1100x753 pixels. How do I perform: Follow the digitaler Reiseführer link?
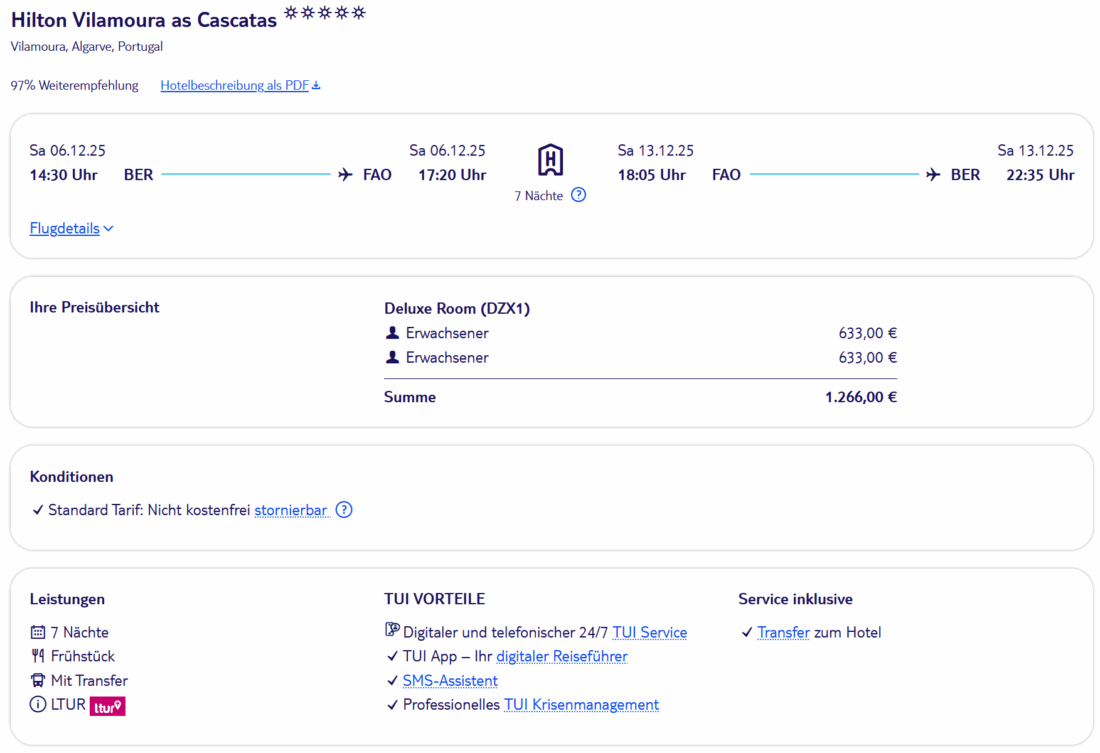point(561,657)
